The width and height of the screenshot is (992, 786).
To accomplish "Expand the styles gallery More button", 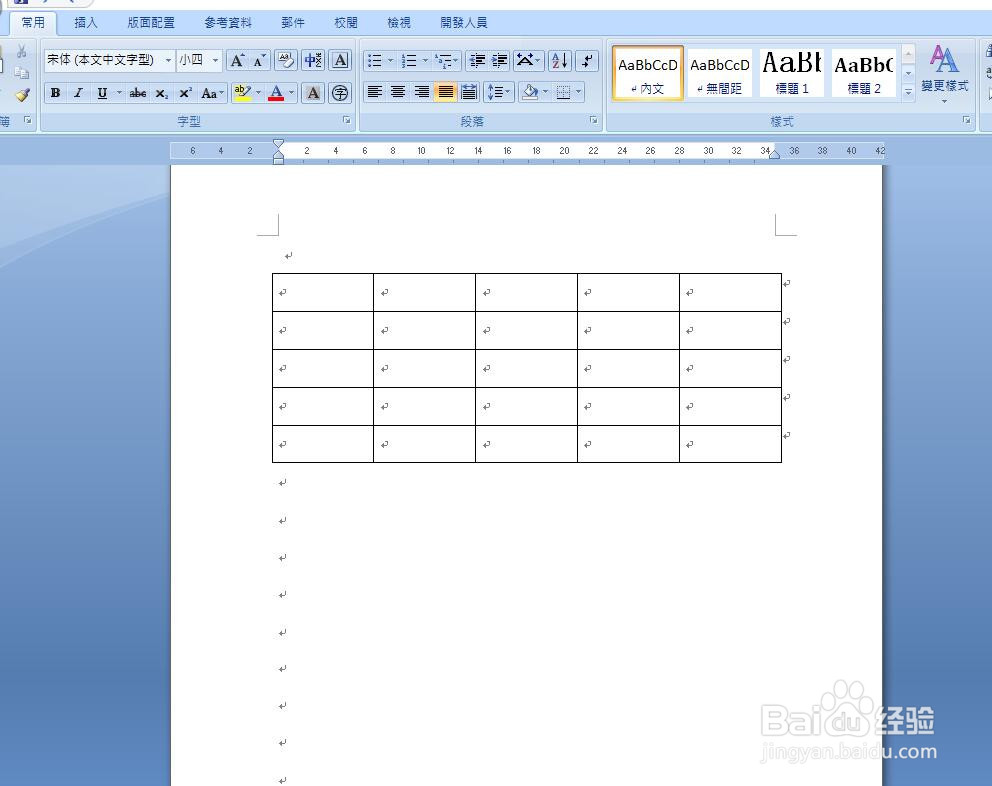I will click(x=908, y=92).
